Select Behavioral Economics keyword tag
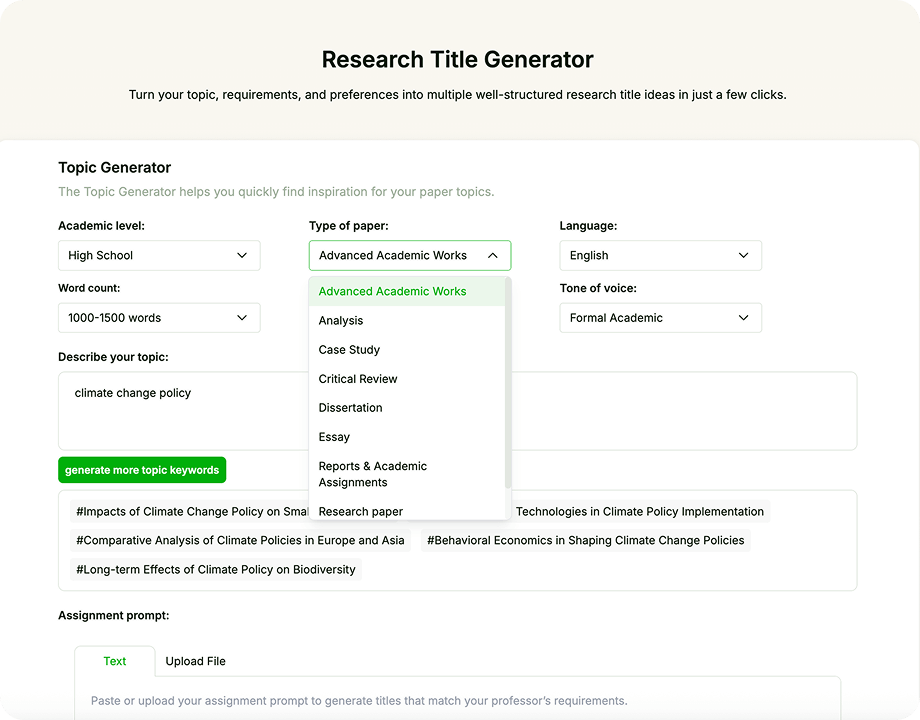This screenshot has width=920, height=720. (x=585, y=540)
